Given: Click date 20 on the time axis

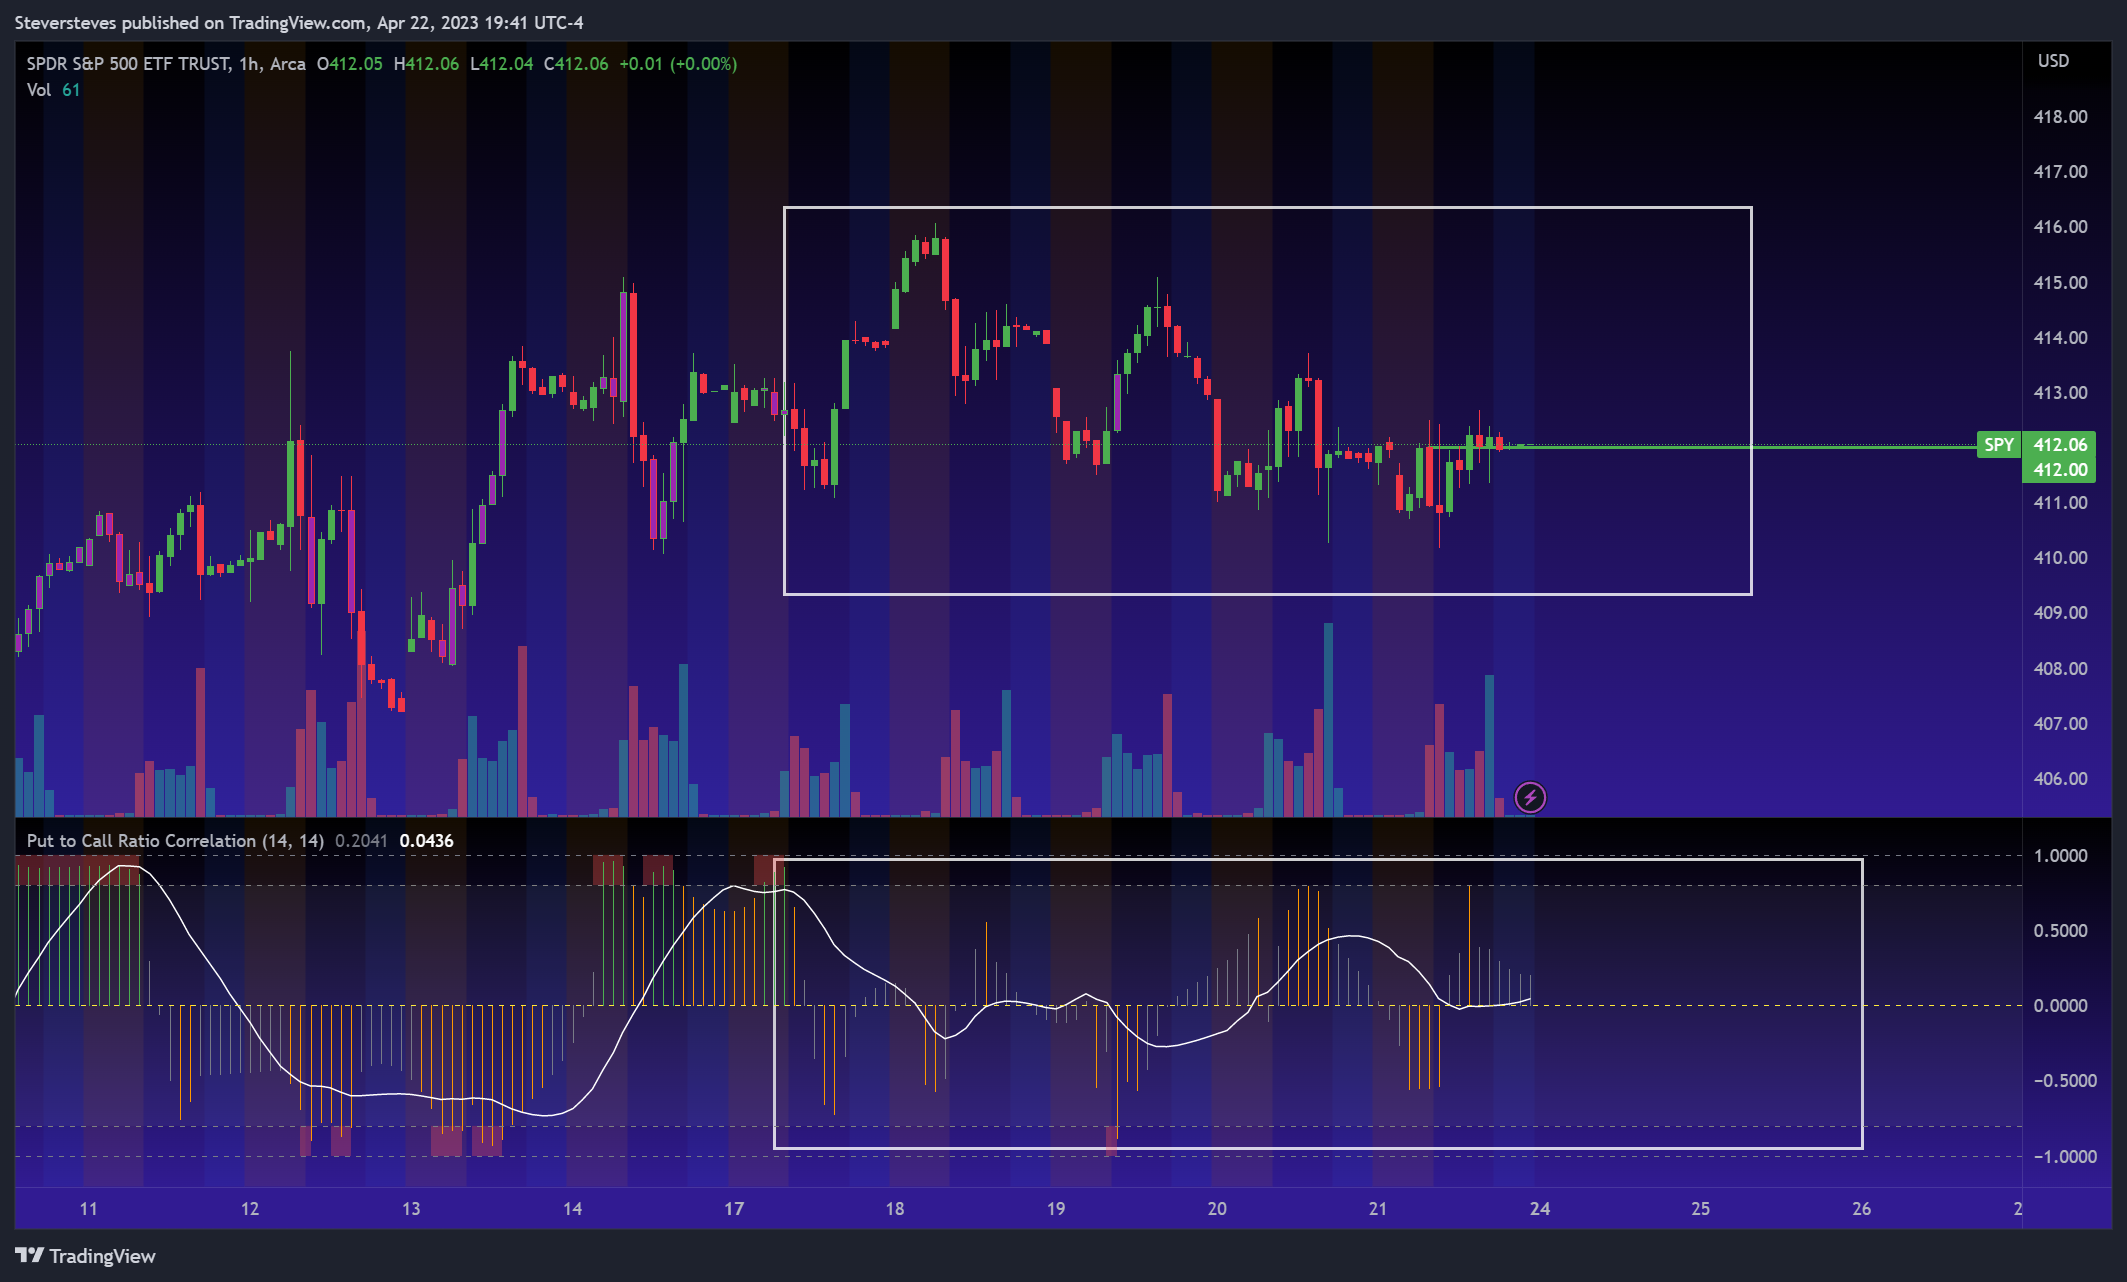Looking at the screenshot, I should coord(1217,1209).
